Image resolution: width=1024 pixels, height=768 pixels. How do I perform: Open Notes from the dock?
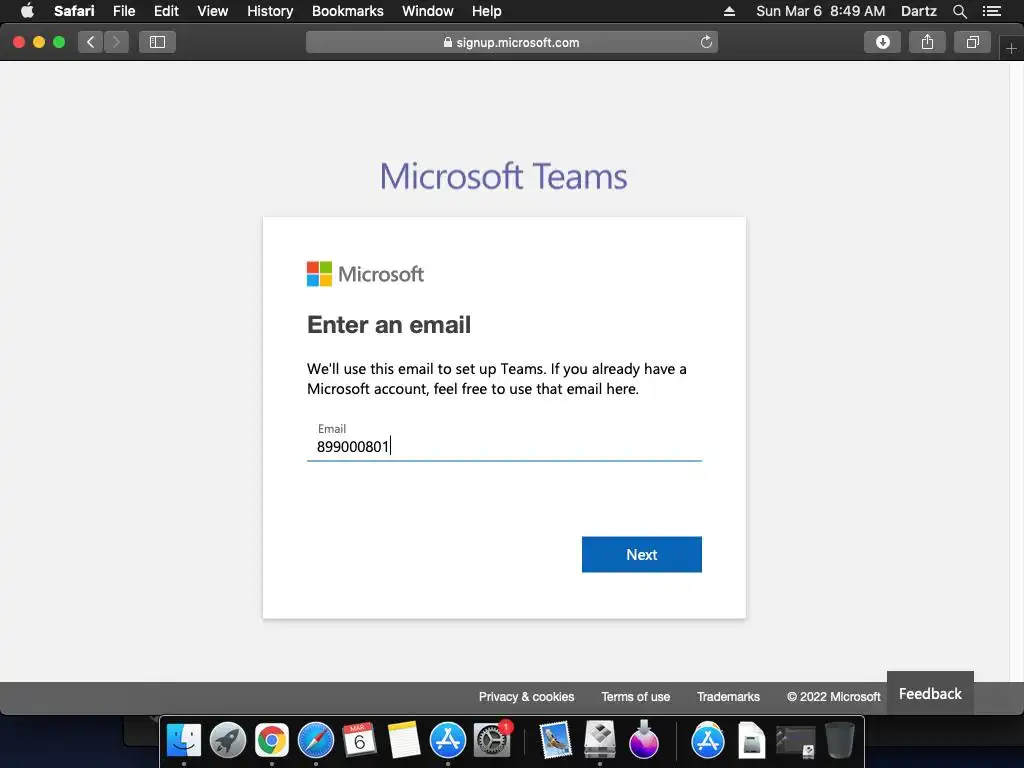click(404, 741)
